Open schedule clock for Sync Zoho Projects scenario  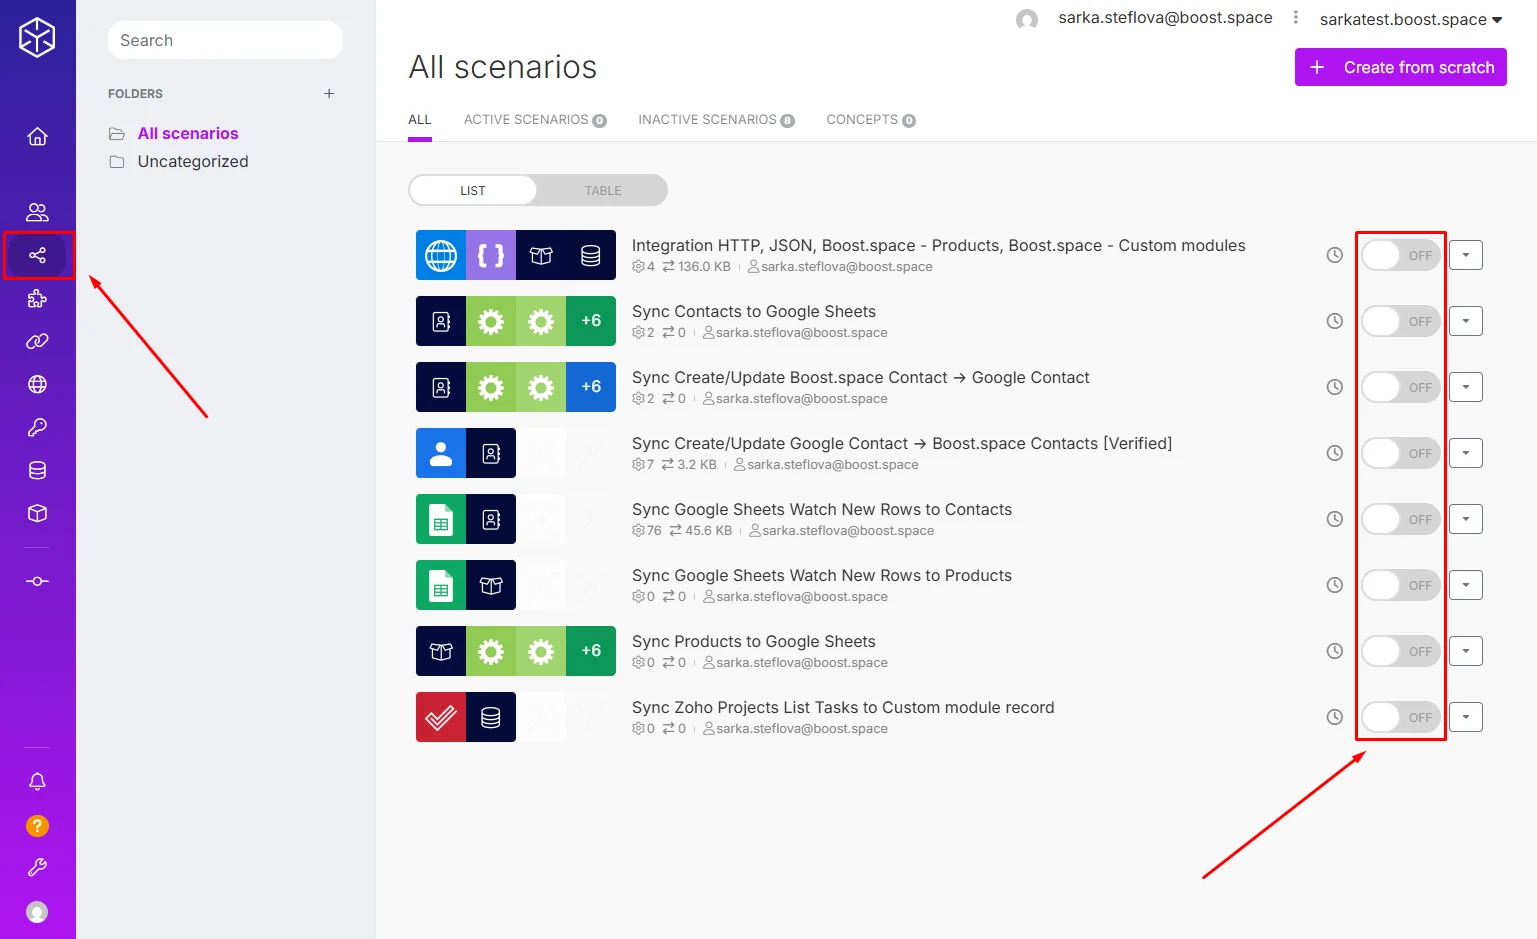1334,717
